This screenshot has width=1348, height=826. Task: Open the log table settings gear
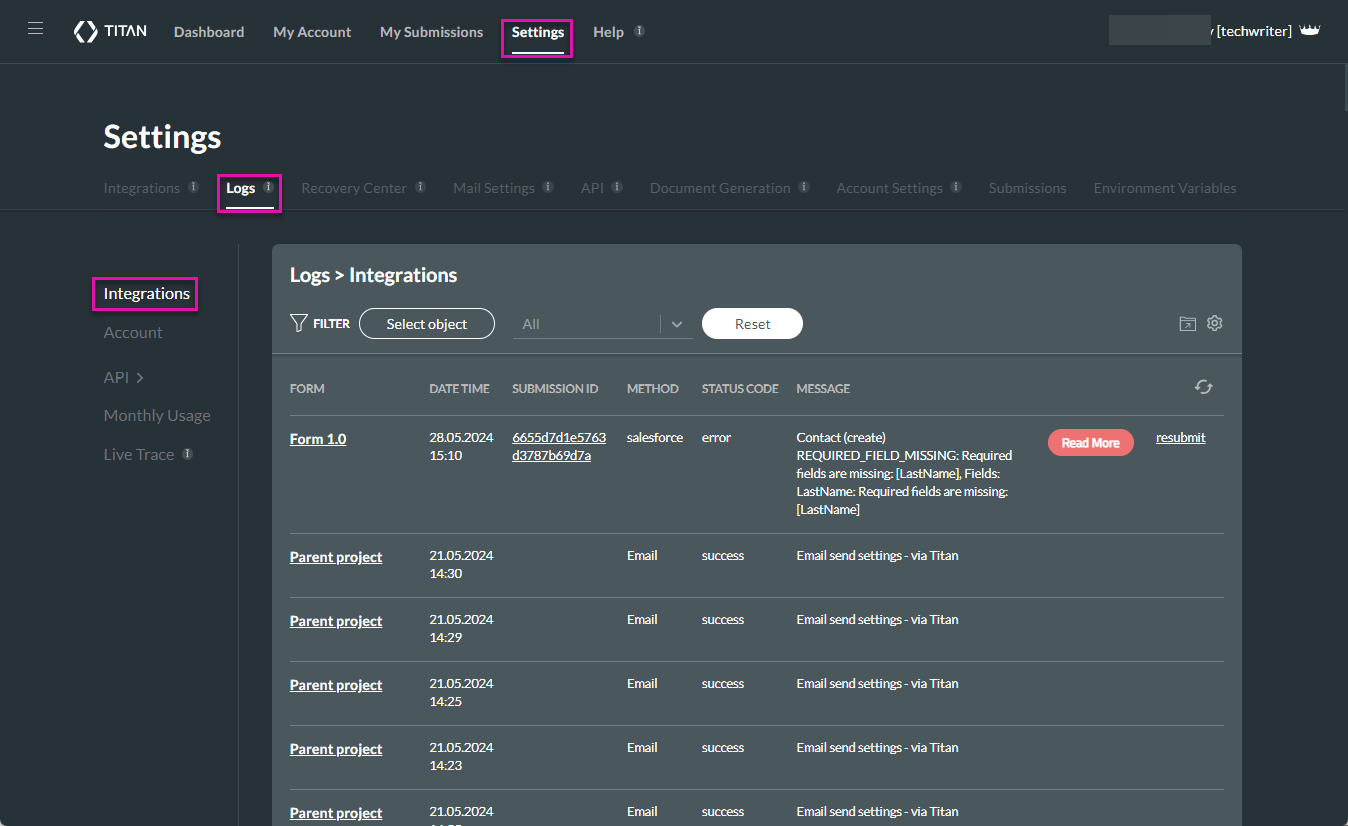(x=1214, y=323)
